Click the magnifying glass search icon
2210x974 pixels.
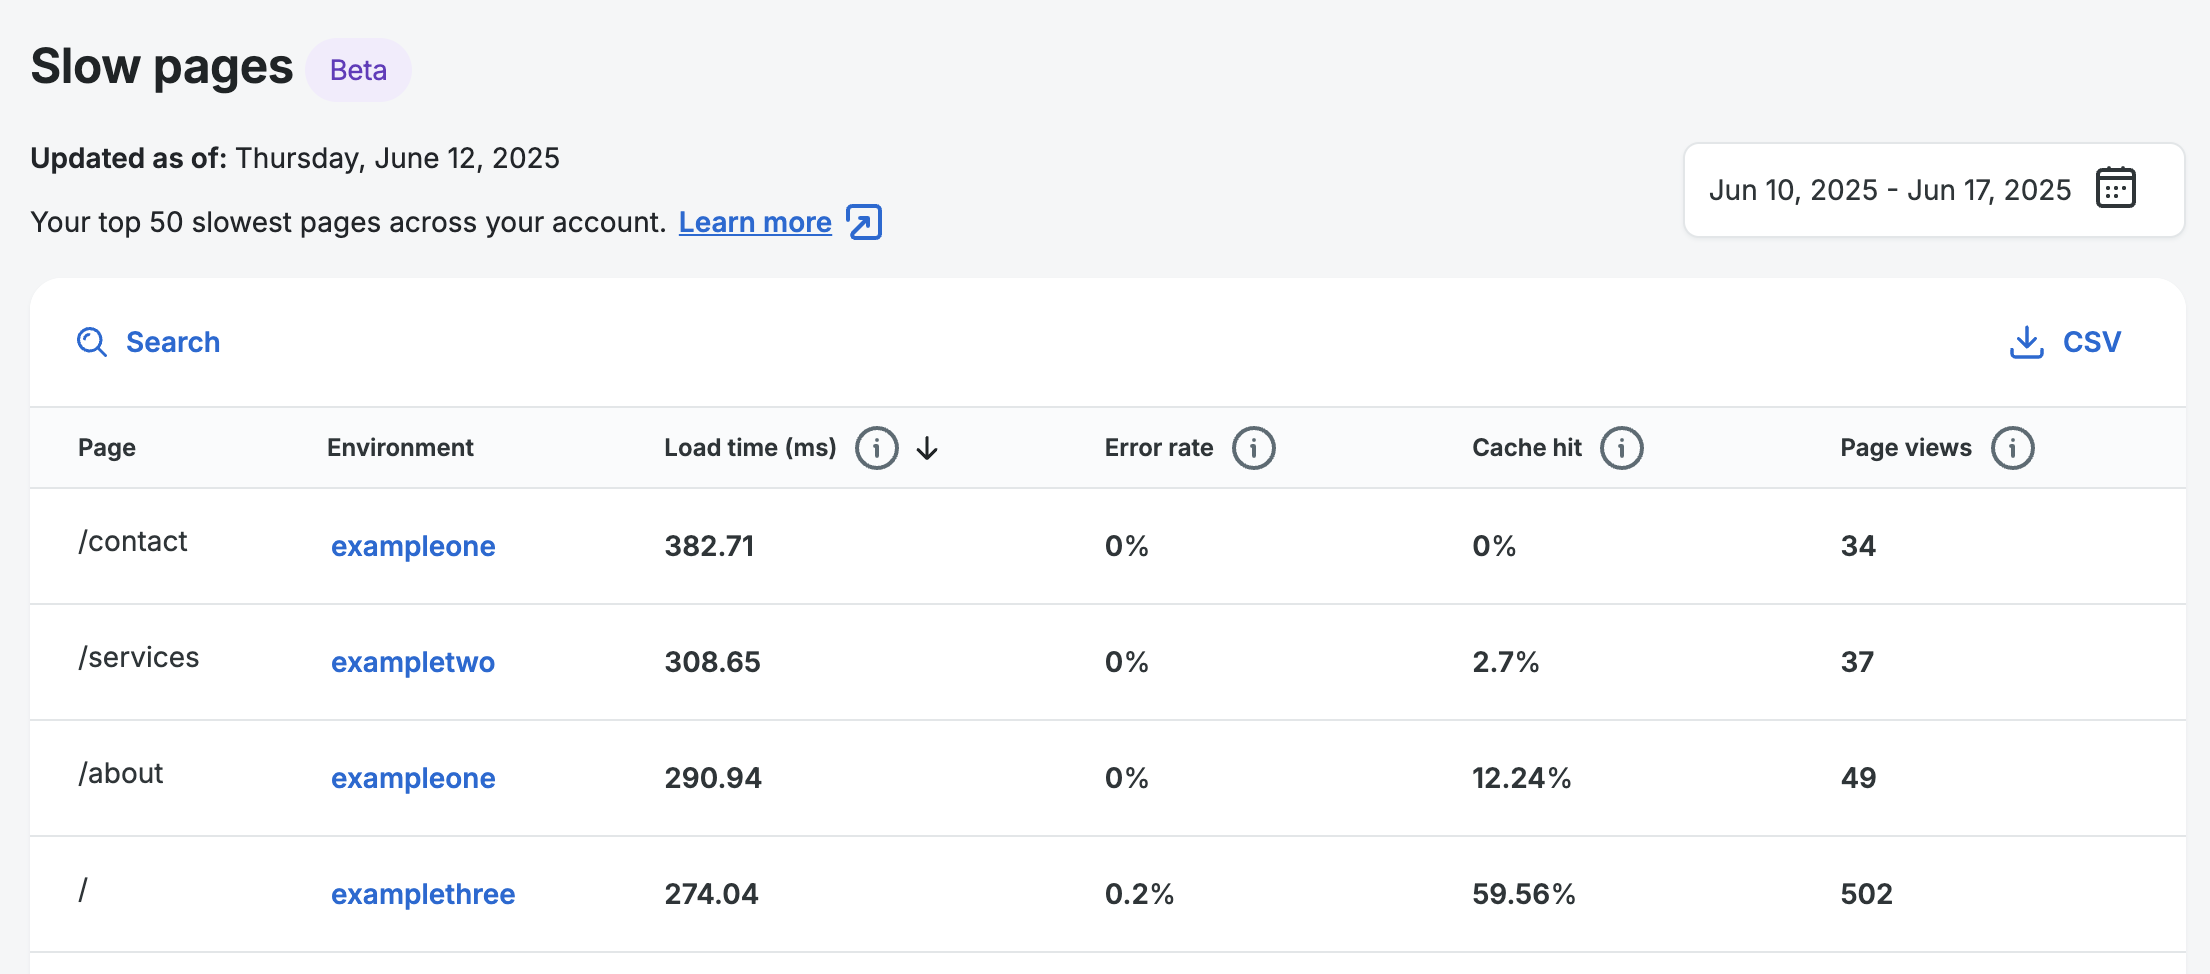click(92, 342)
